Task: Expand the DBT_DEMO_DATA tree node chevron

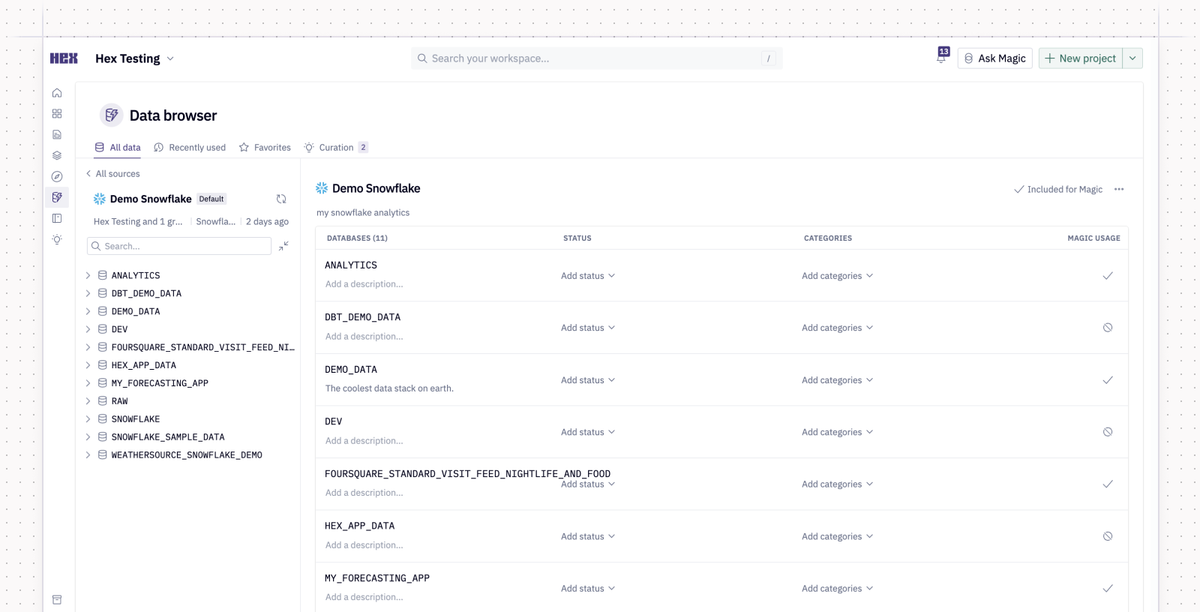Action: (x=88, y=294)
